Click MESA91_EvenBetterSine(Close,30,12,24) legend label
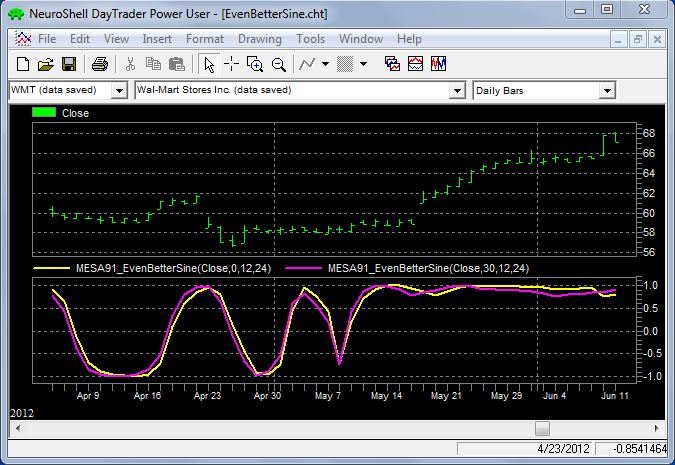This screenshot has width=675, height=465. click(428, 268)
